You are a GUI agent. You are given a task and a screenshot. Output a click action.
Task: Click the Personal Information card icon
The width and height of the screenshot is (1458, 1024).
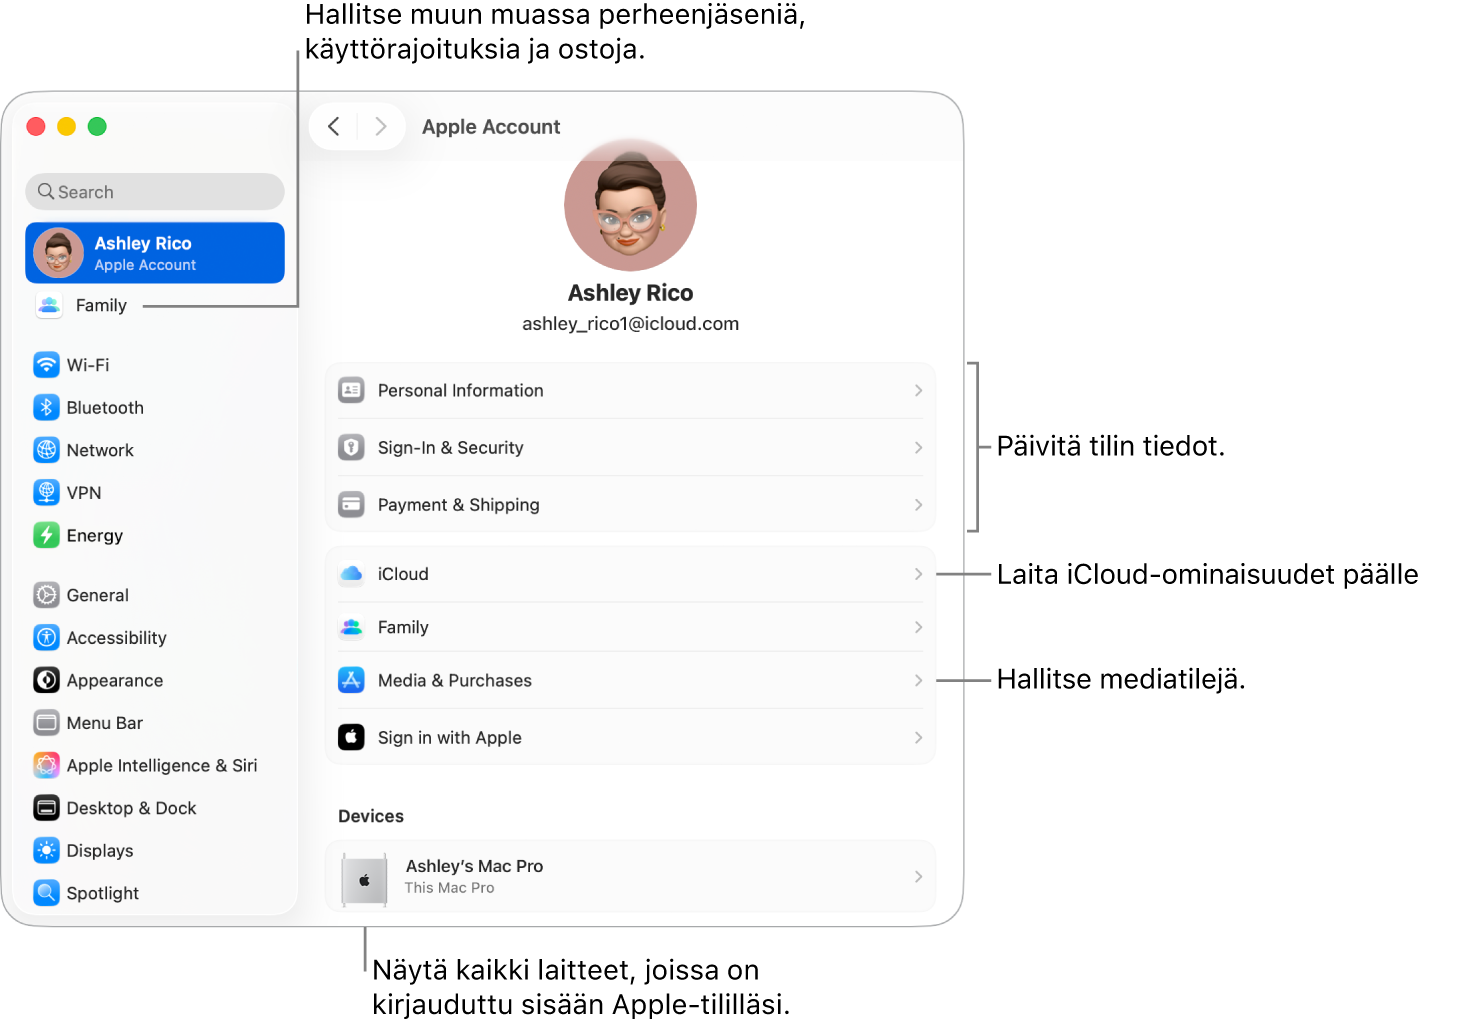[351, 390]
